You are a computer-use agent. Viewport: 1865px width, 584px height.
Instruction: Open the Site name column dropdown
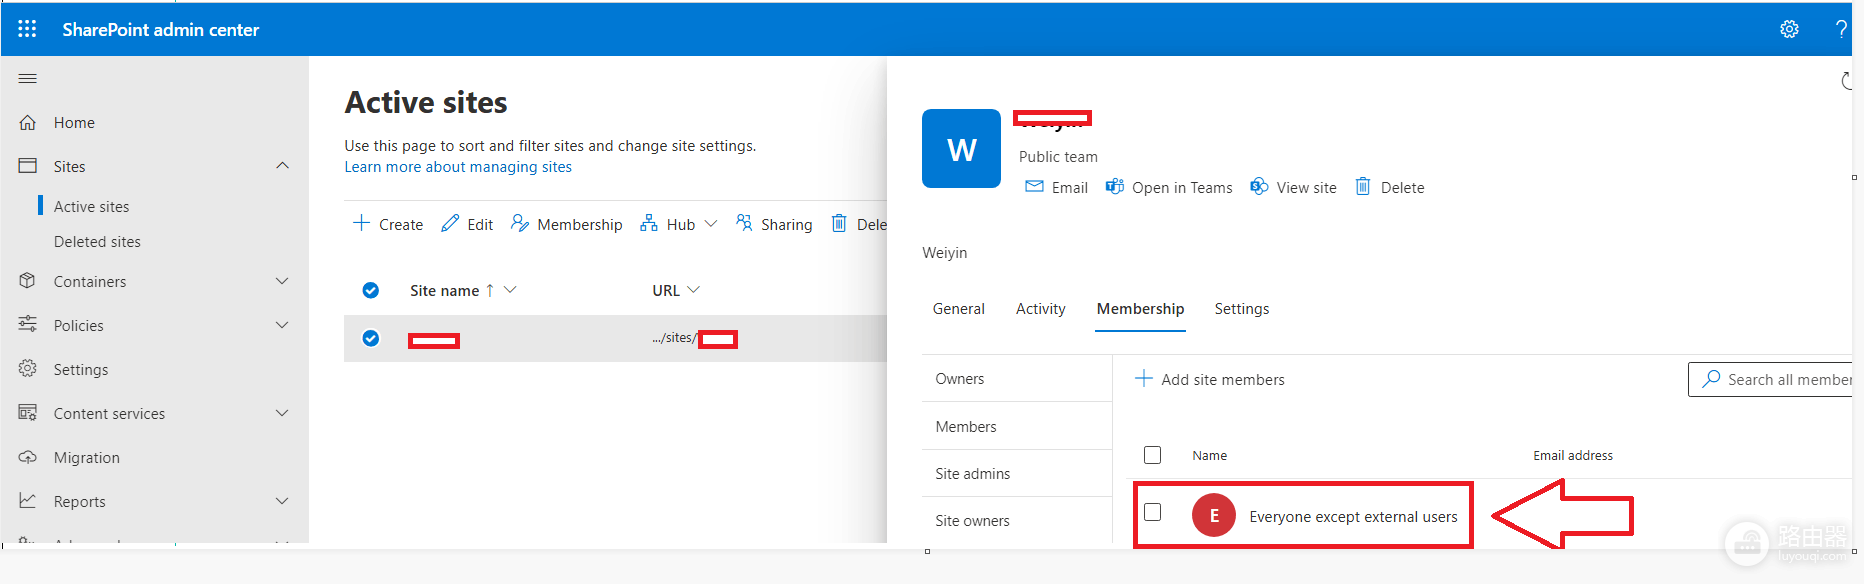(x=510, y=290)
